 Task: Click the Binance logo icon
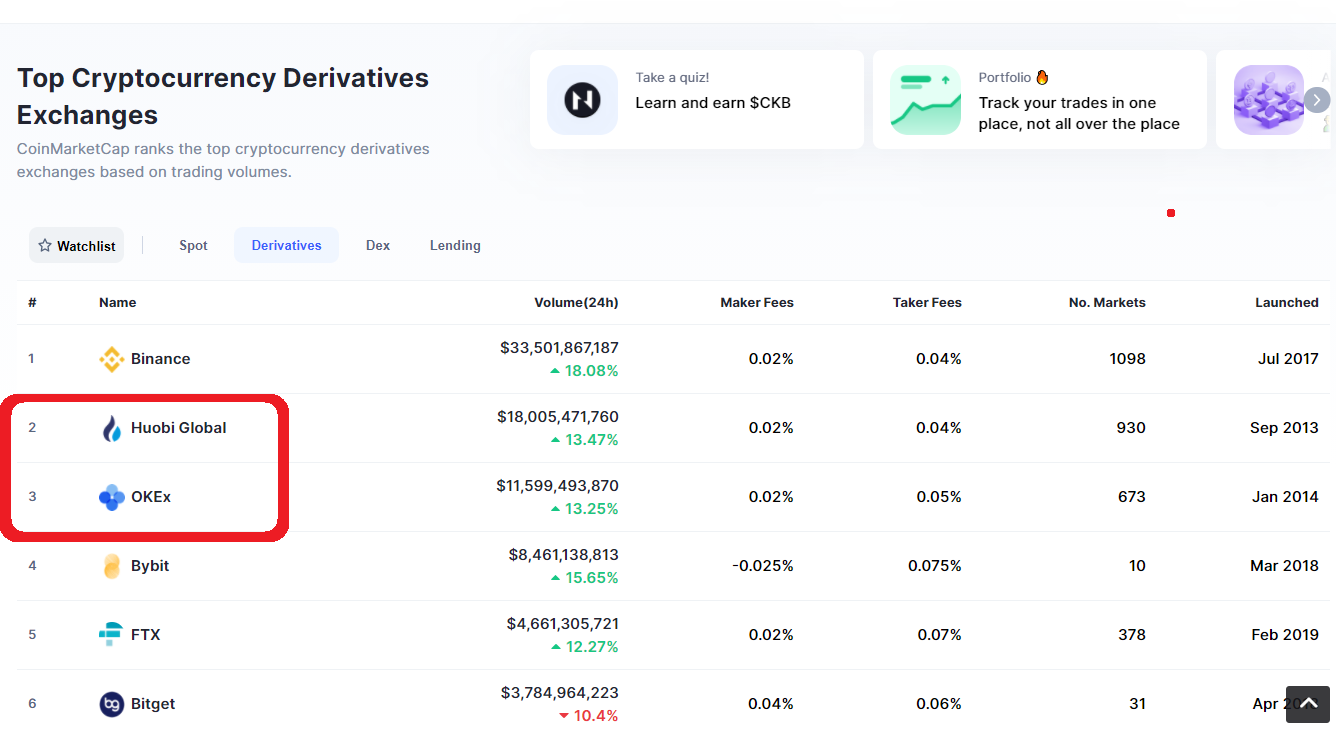point(112,359)
